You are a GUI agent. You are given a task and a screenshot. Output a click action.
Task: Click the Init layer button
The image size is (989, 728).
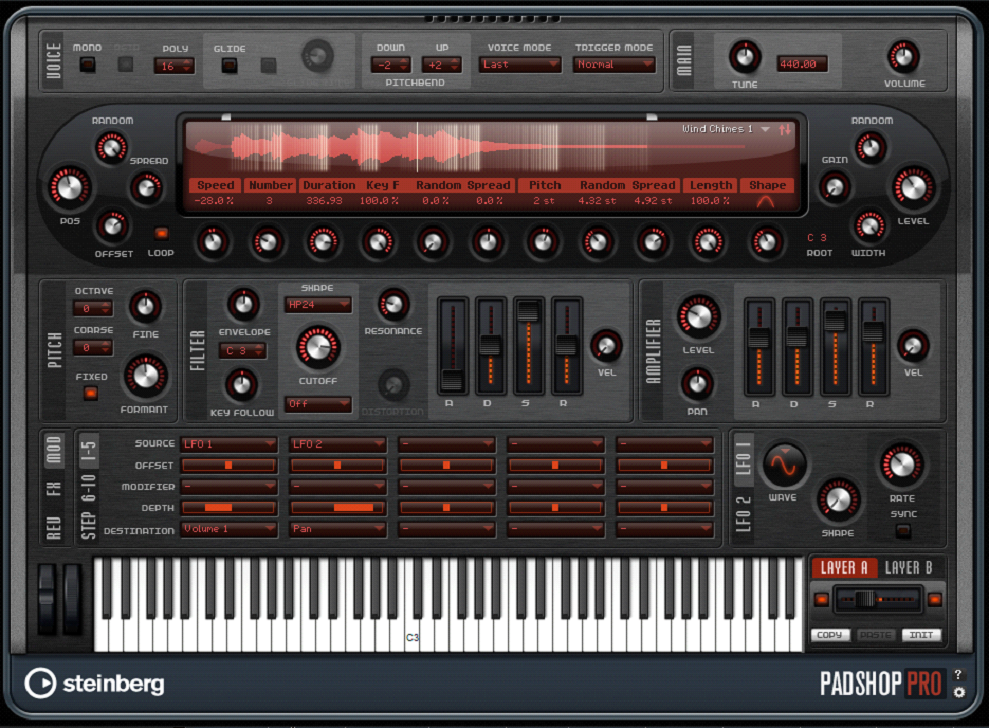click(x=921, y=635)
